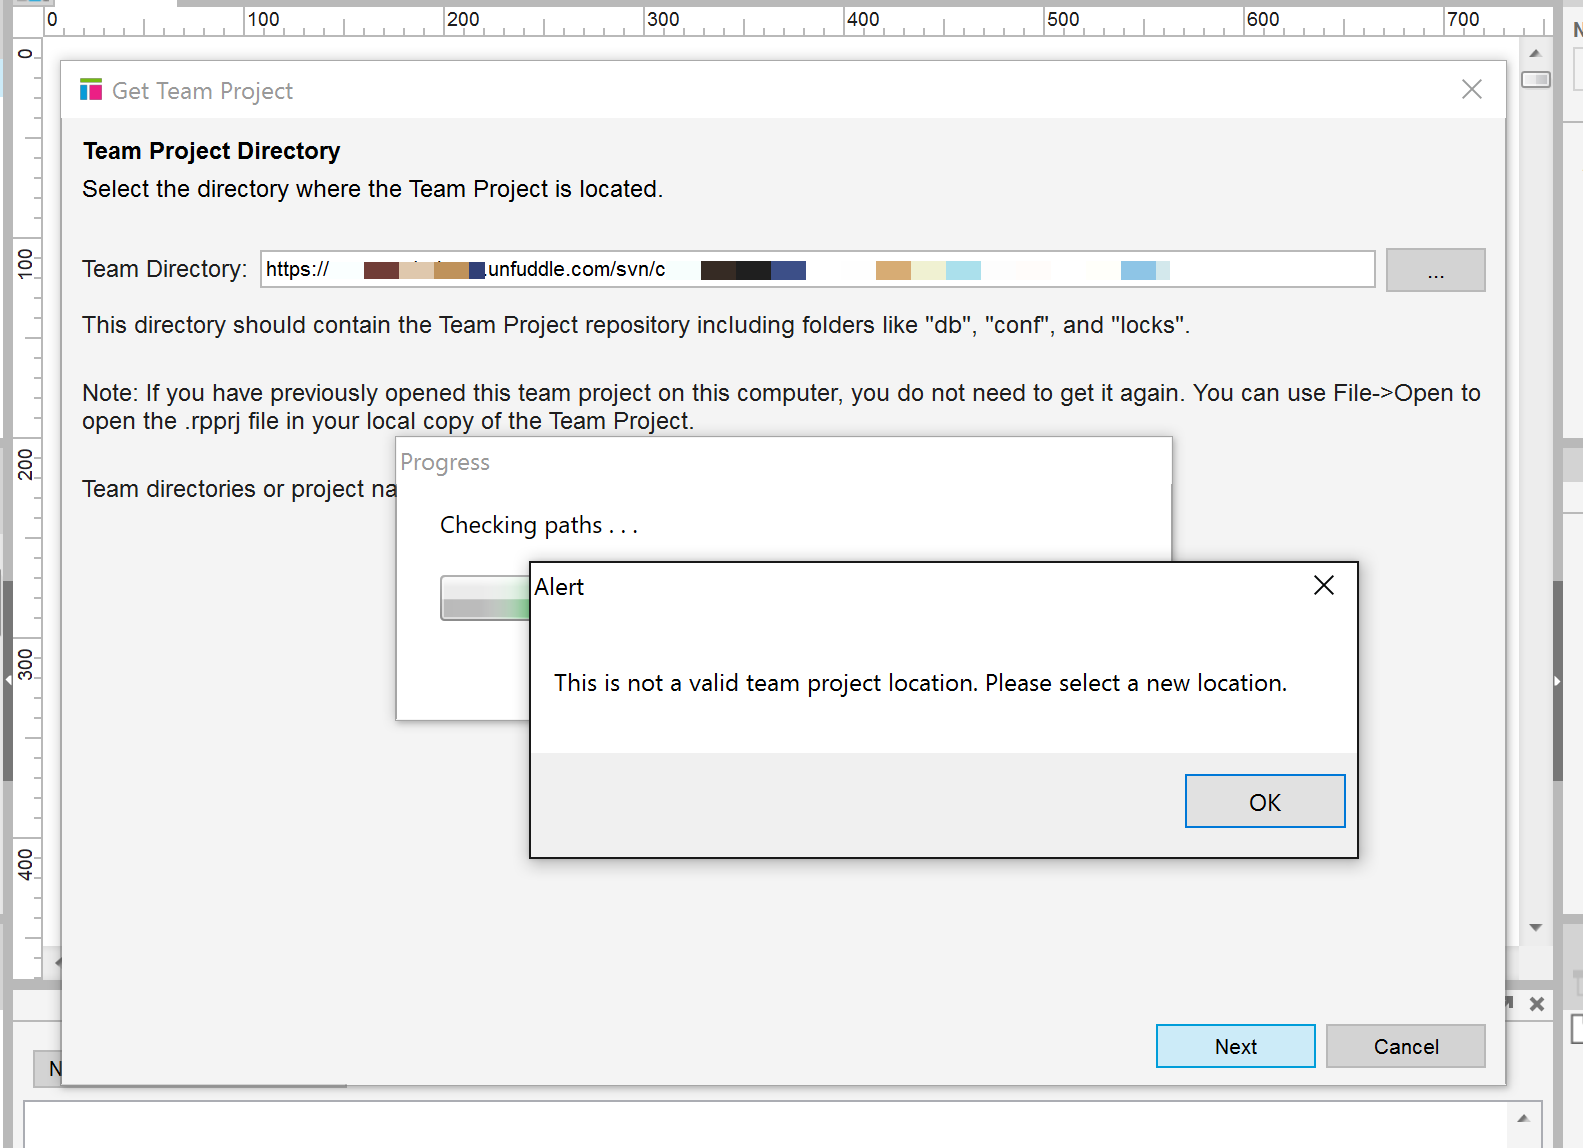Close the bottom panel with its X icon
1583x1148 pixels.
point(1537,1004)
